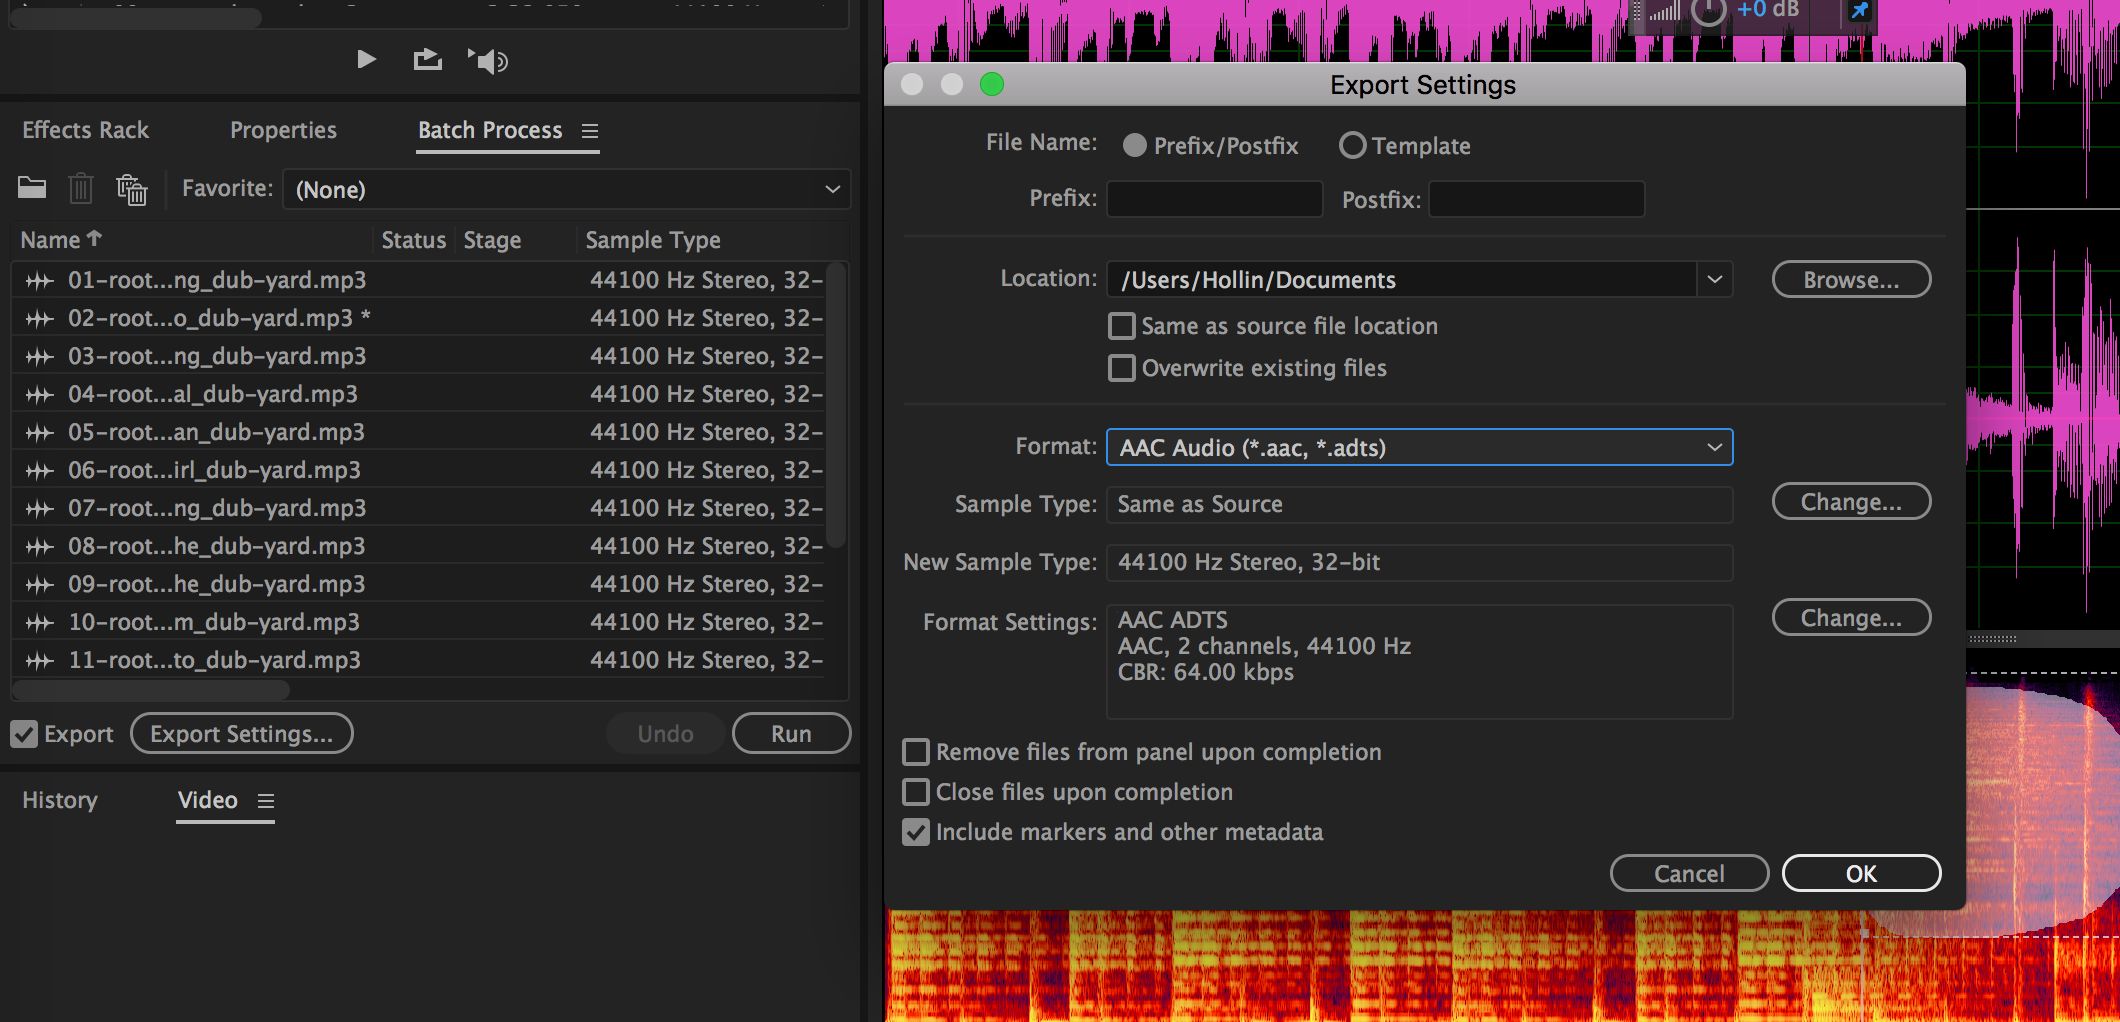Click waveform icon of 09-root...he_dub-yard.mp3
The image size is (2120, 1022).
tap(39, 585)
